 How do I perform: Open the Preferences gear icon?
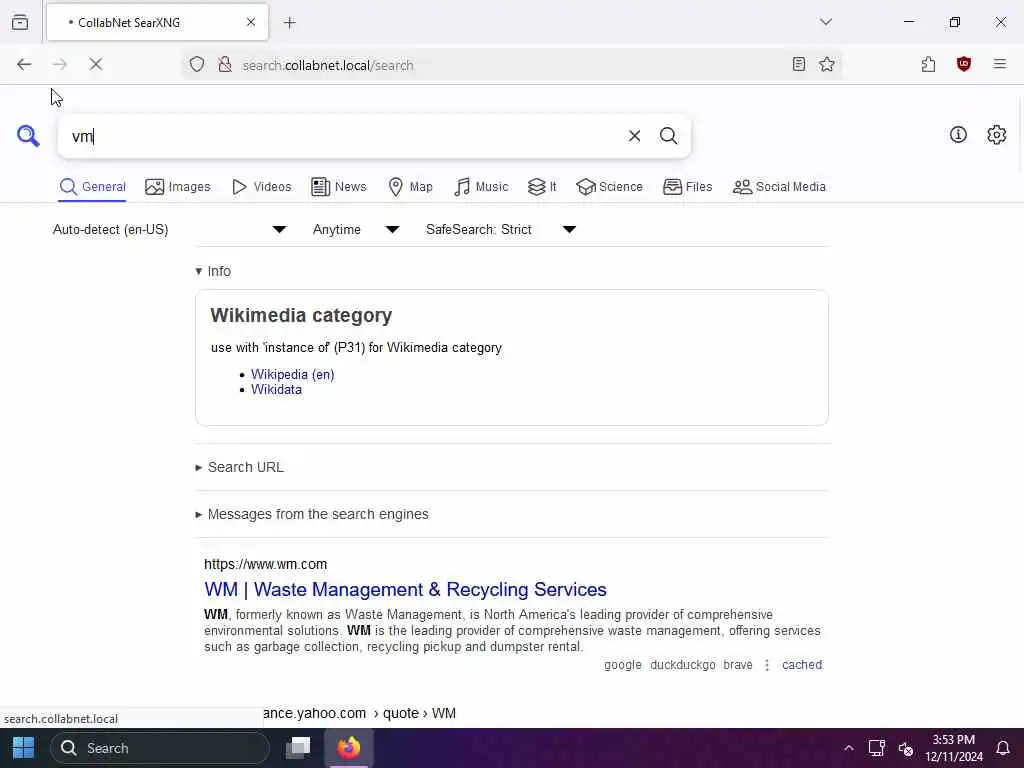pos(996,135)
